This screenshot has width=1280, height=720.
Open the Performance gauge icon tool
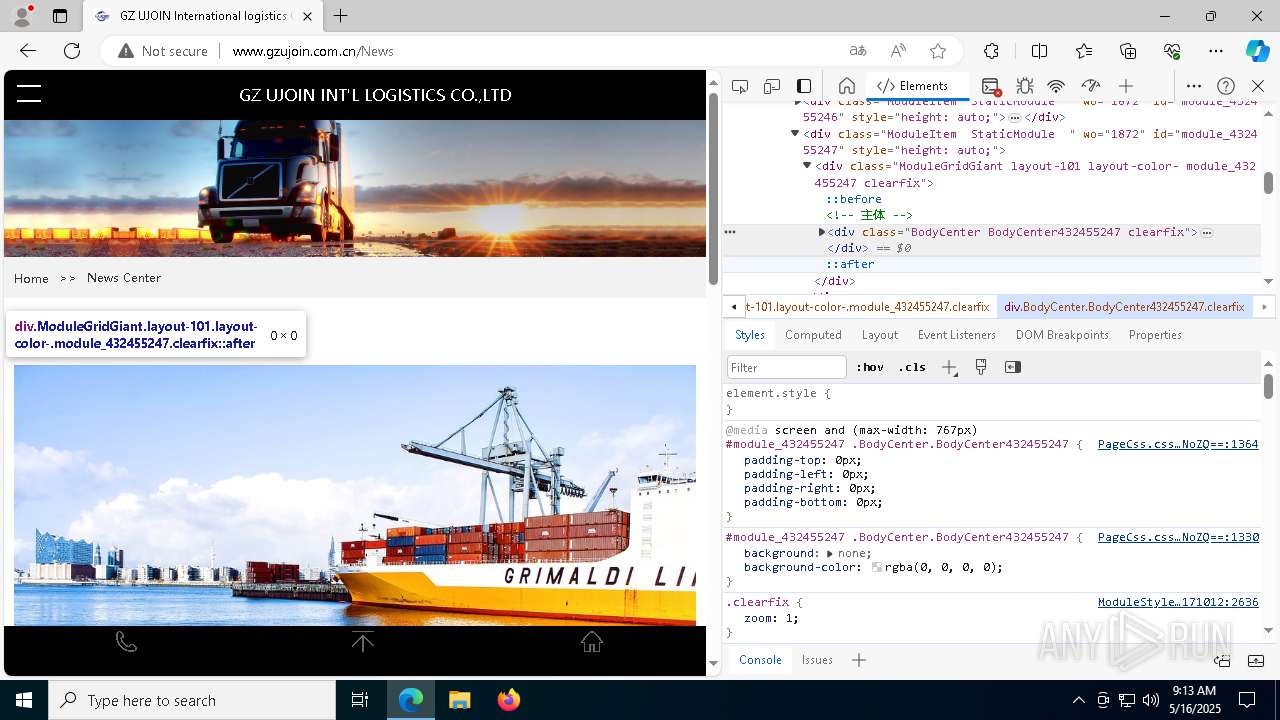1091,86
